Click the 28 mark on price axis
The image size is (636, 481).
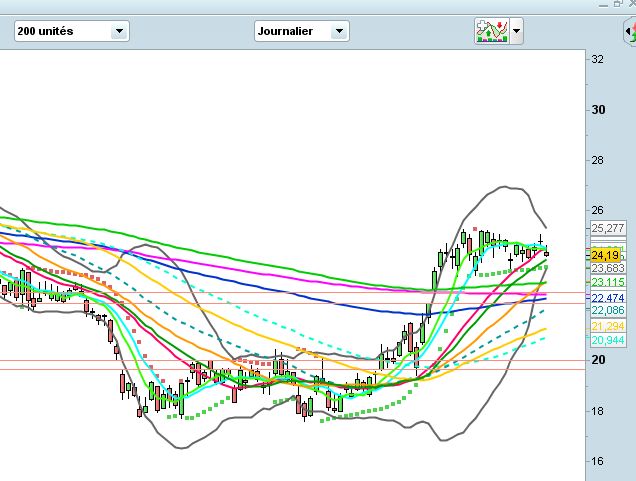click(x=597, y=160)
